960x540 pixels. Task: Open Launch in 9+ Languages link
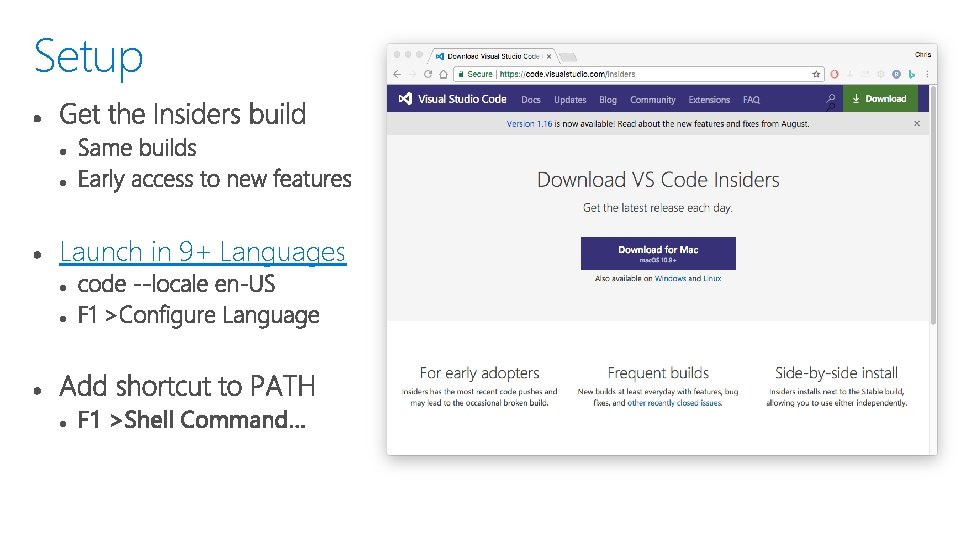(203, 252)
